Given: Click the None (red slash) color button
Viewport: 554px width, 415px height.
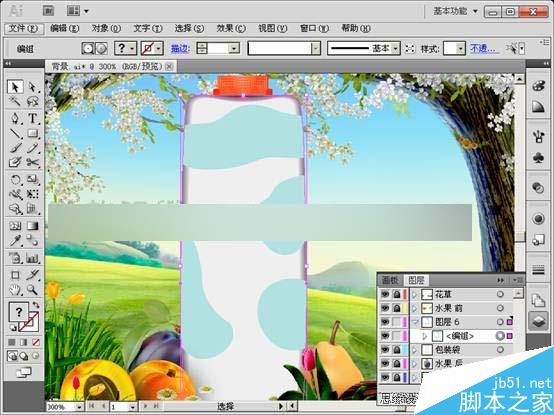Looking at the screenshot, I should tap(35, 342).
